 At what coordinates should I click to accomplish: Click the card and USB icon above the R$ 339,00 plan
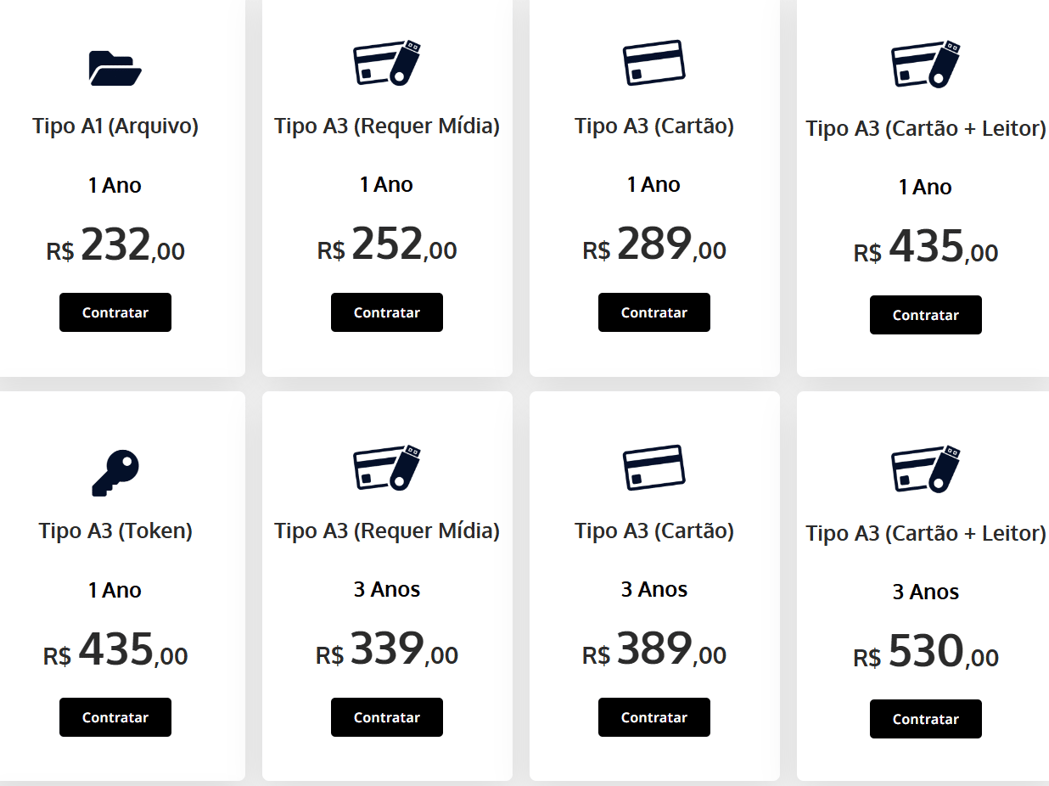[387, 468]
